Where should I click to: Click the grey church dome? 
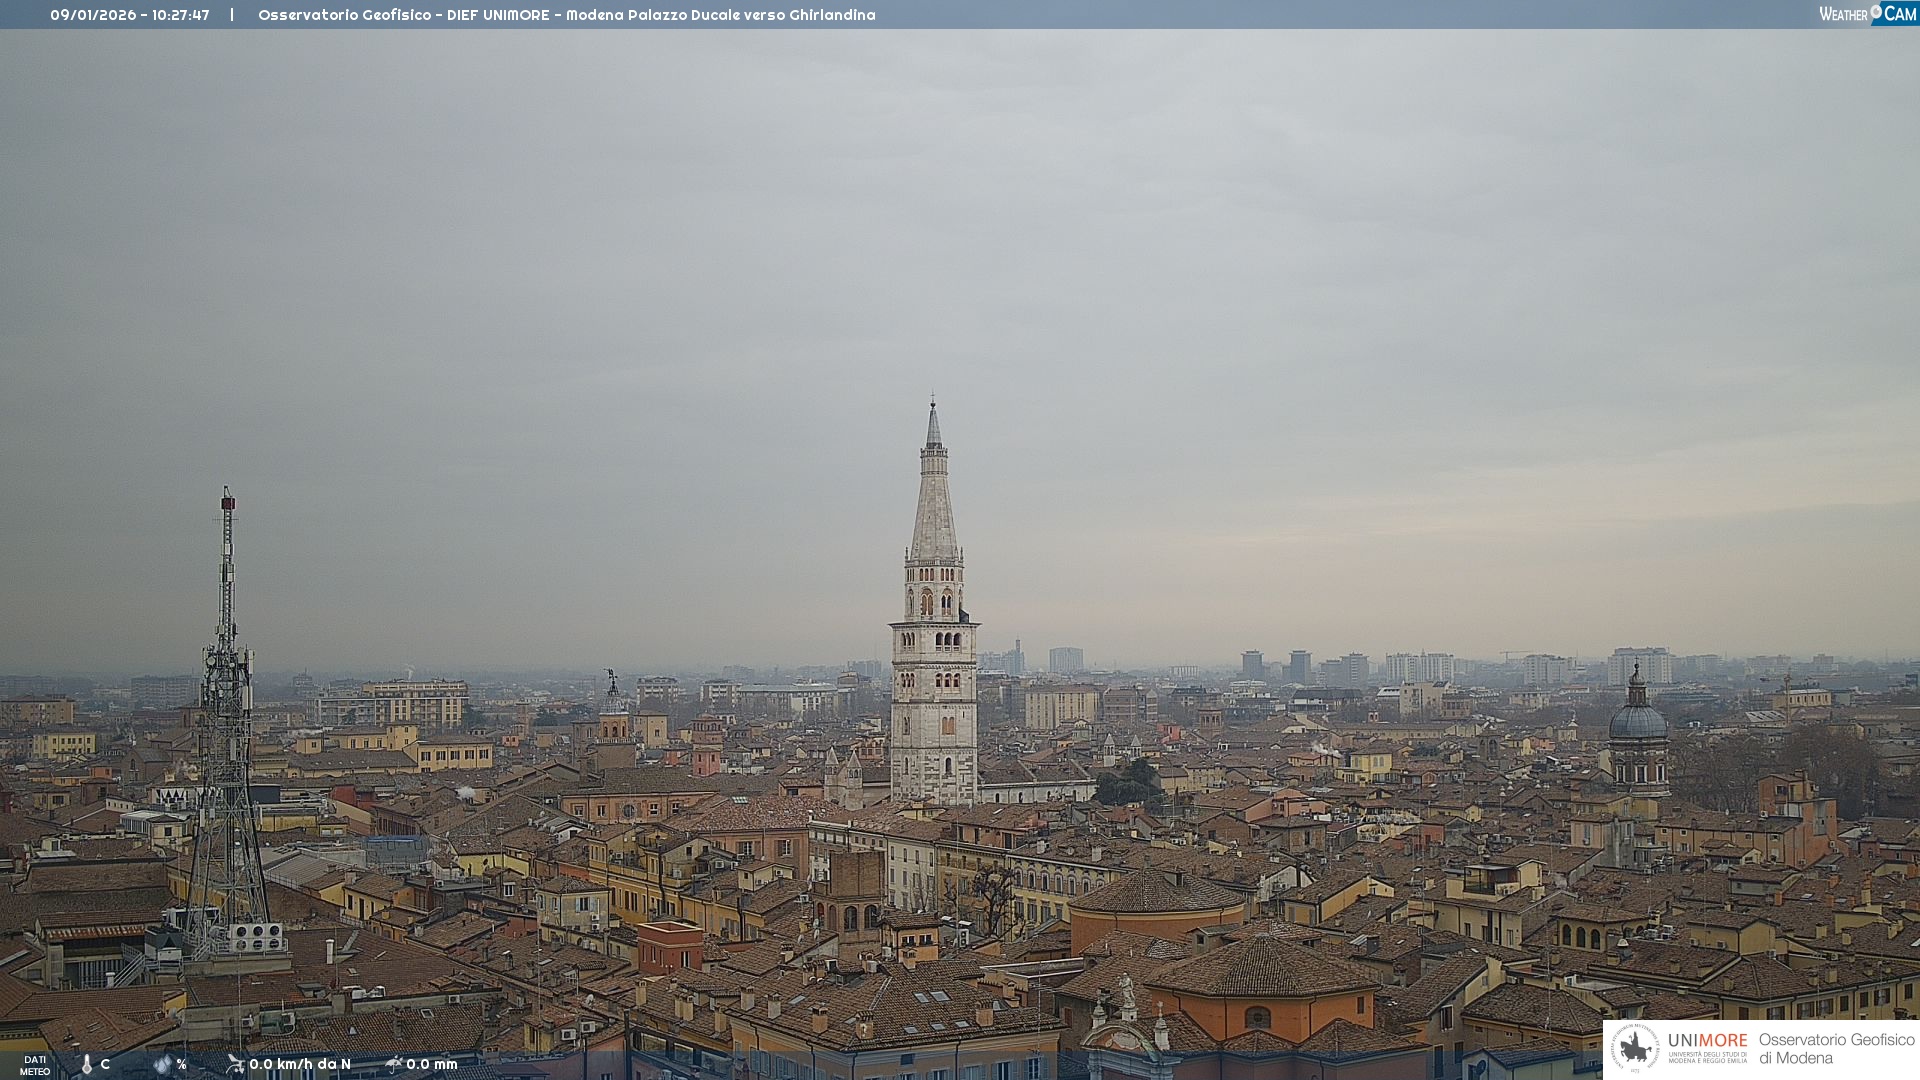pos(1638,720)
